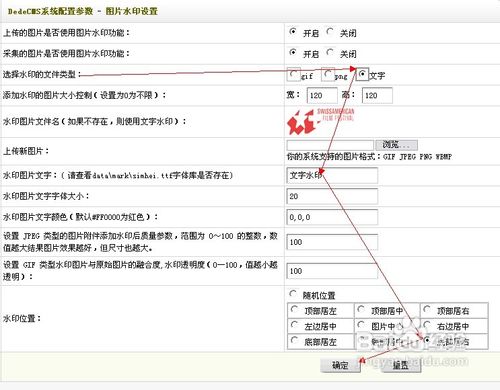This screenshot has height=390, width=500.
Task: Click the JPEG quality parameter field
Action: [x=332, y=242]
